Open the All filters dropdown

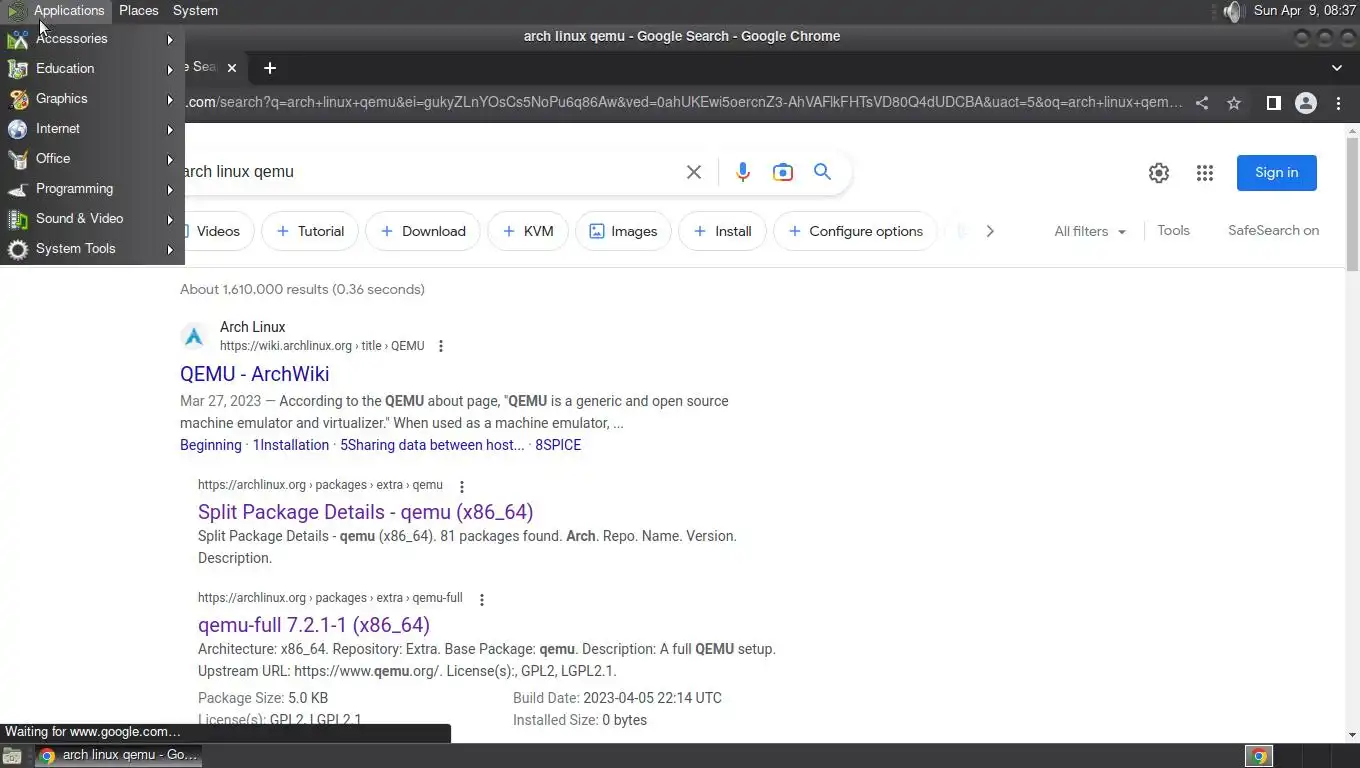[x=1090, y=231]
